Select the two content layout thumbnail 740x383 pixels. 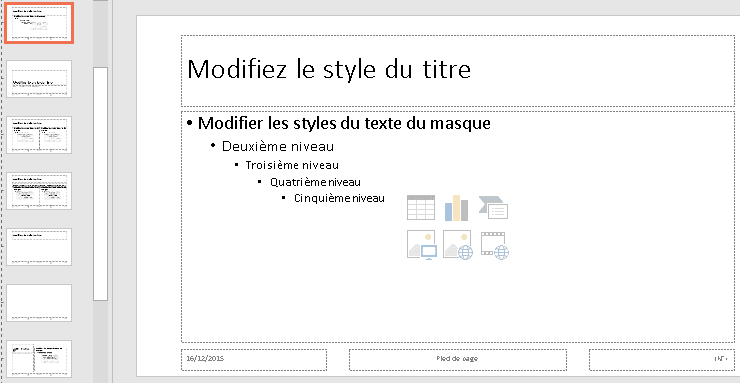coord(39,135)
